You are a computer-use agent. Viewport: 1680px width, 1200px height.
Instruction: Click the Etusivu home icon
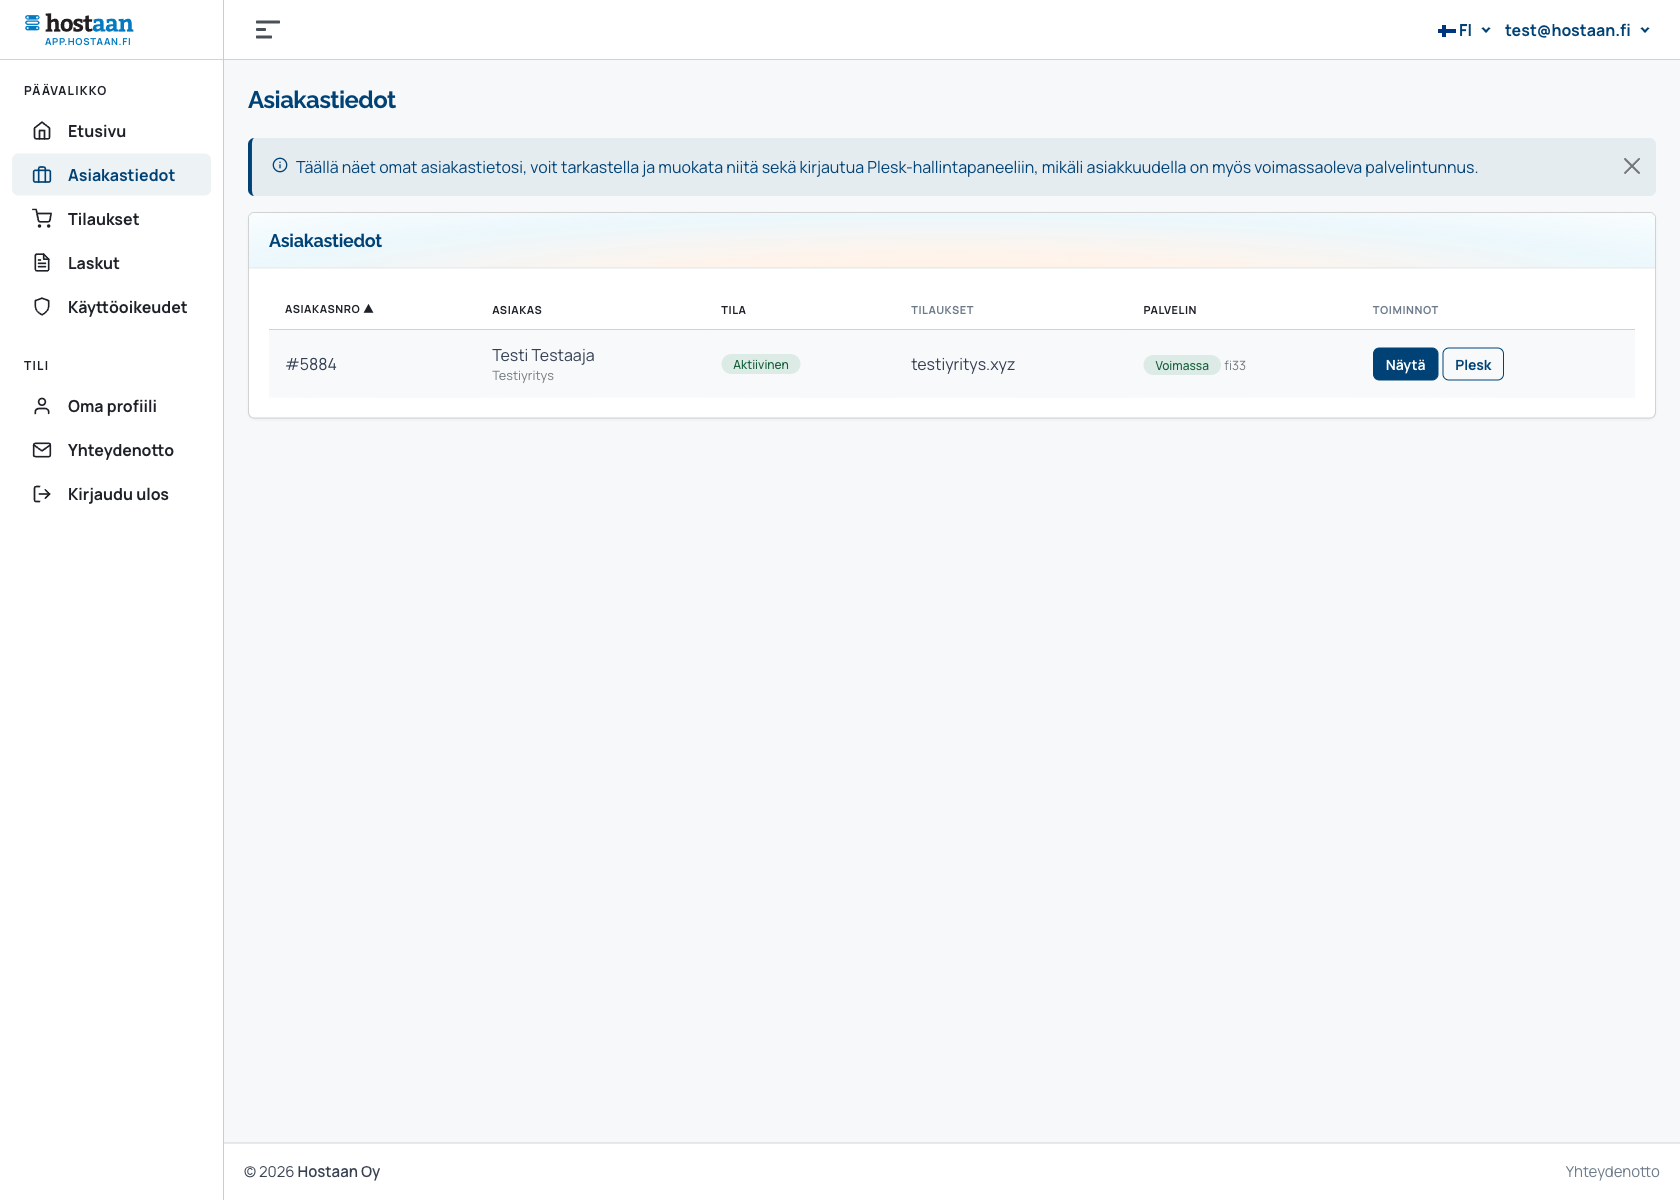click(42, 131)
